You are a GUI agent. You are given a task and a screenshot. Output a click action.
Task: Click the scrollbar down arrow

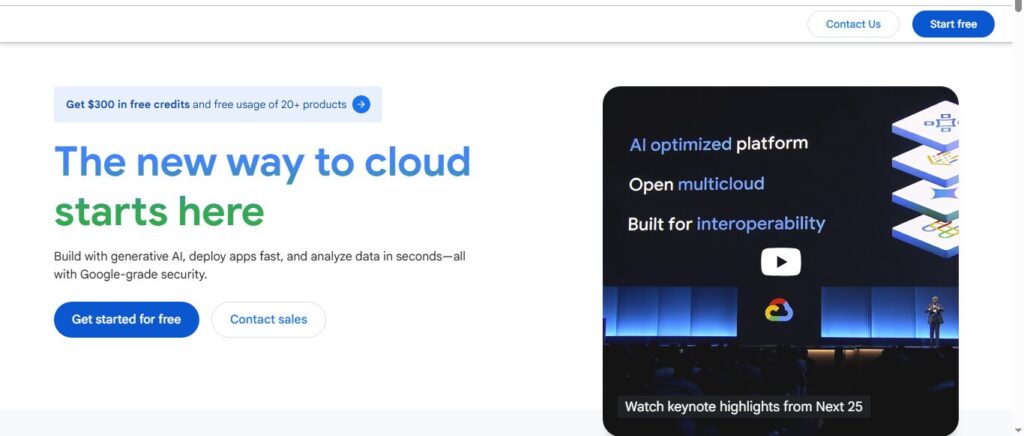[1018, 431]
